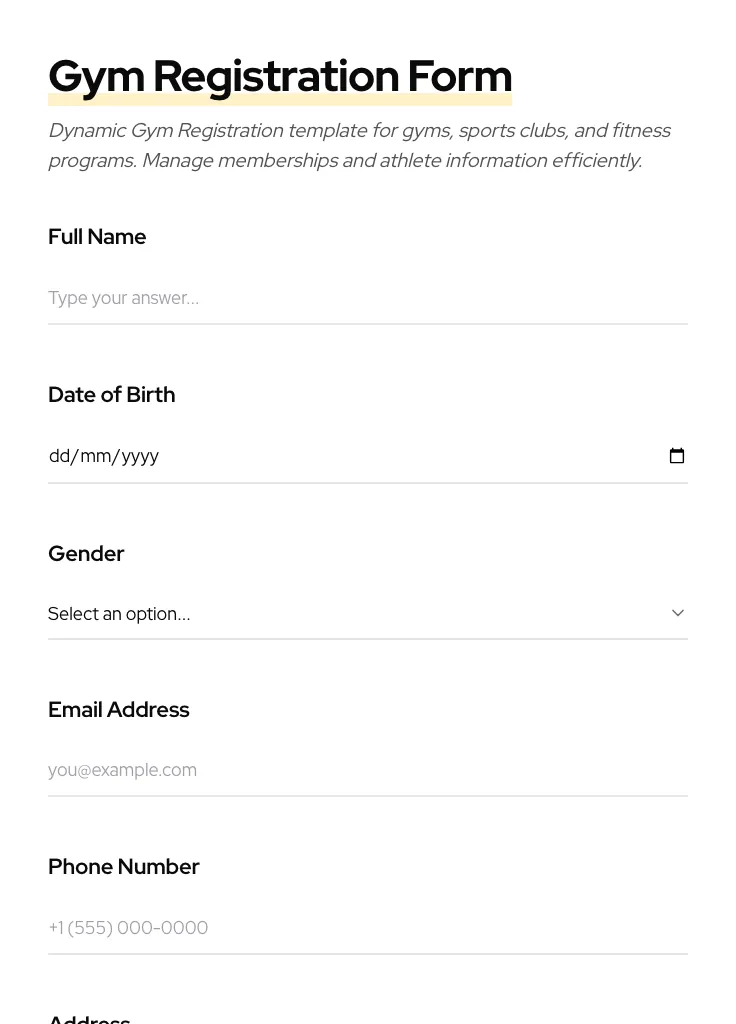Click the Gender dropdown chevron arrow
Viewport: 736px width, 1024px height.
(678, 613)
